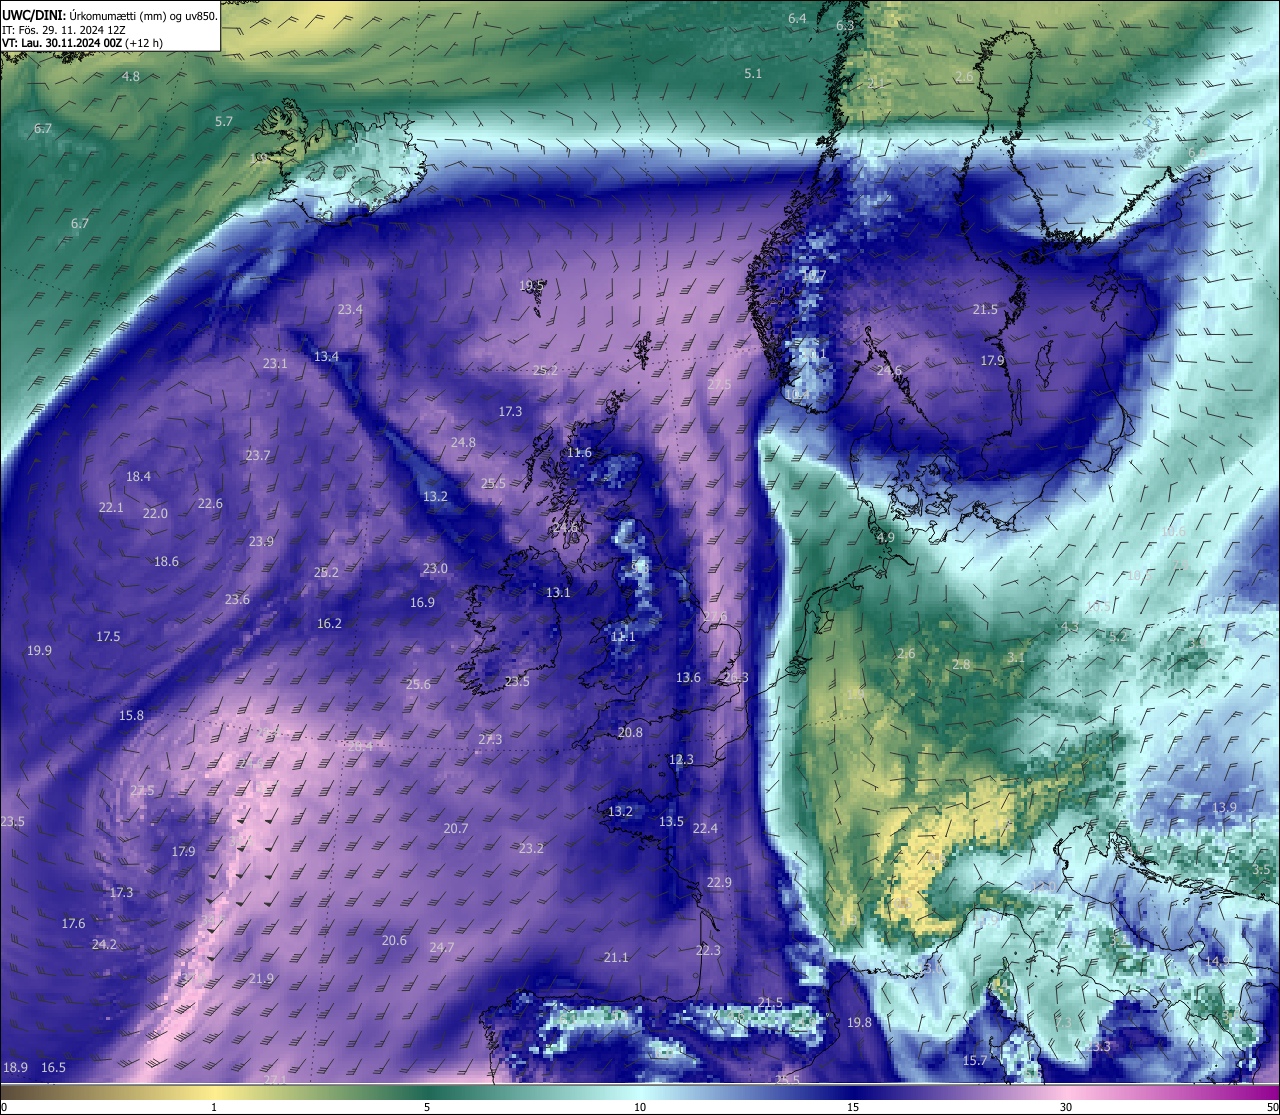Screen dimensions: 1280x1115
Task: Click the 28.4 value label
Action: [x=360, y=746]
